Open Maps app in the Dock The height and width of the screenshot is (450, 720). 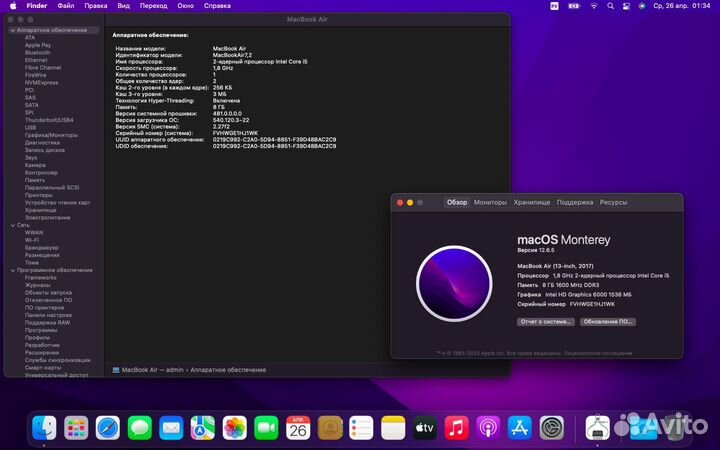[x=203, y=428]
